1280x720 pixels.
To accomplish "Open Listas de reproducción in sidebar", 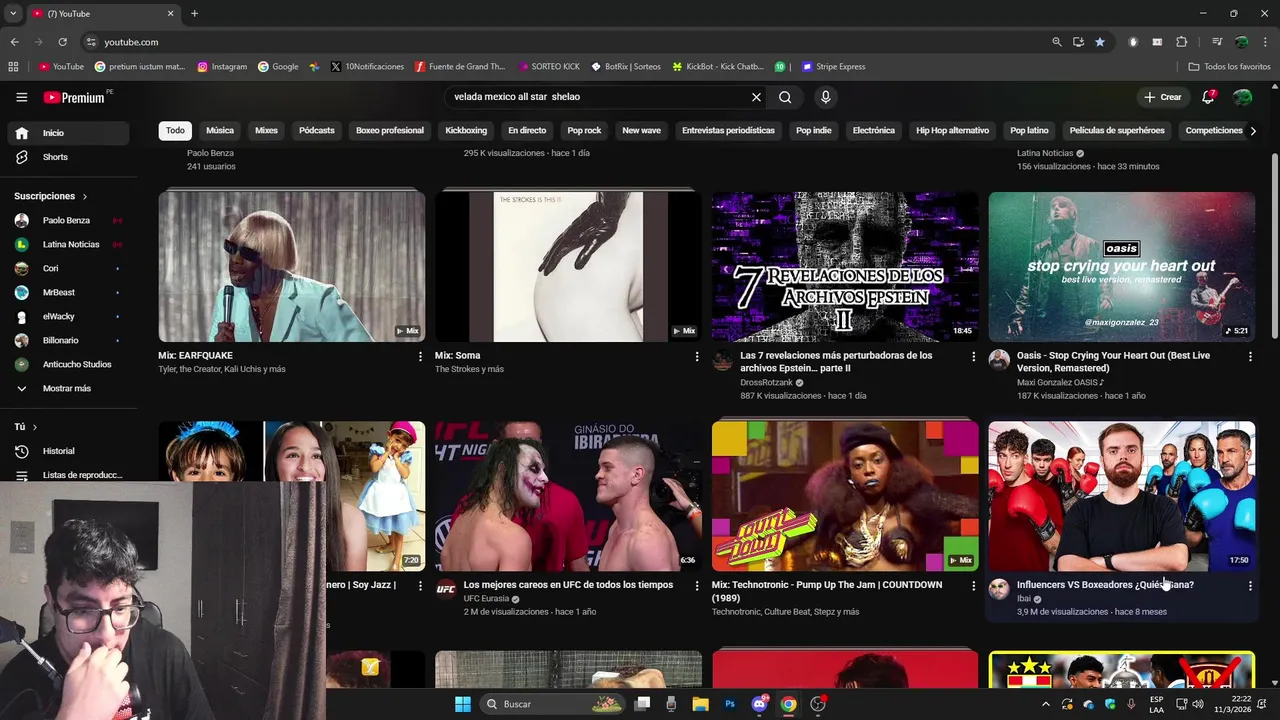I will [x=68, y=475].
